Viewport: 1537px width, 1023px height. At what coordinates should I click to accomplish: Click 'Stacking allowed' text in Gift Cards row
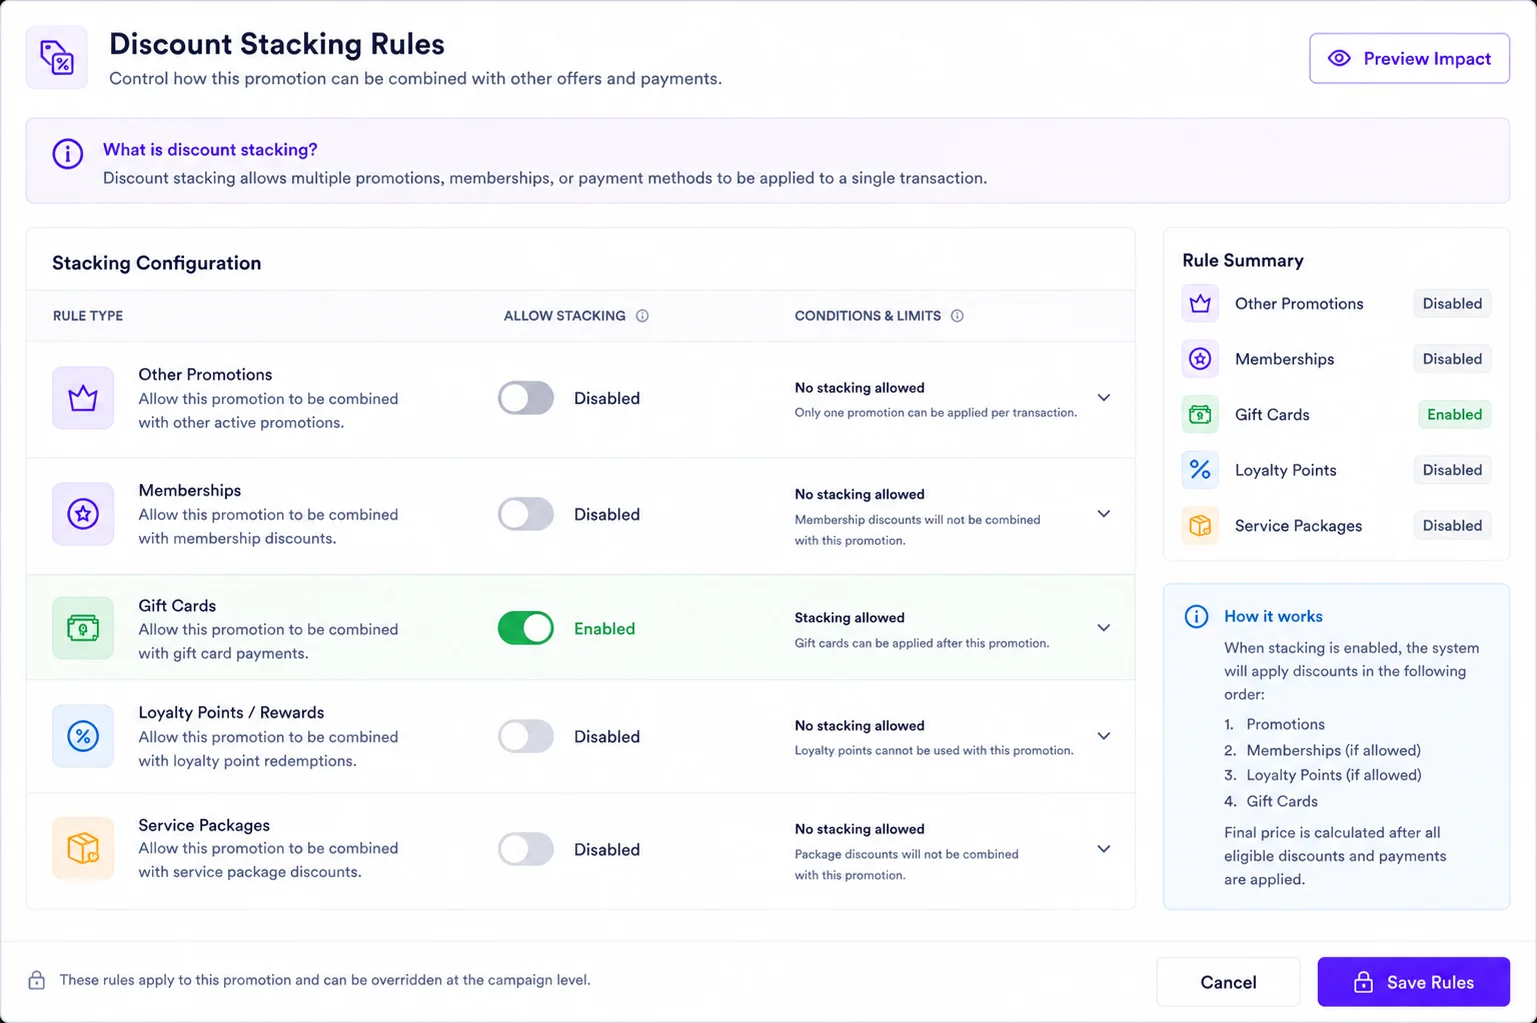point(850,618)
